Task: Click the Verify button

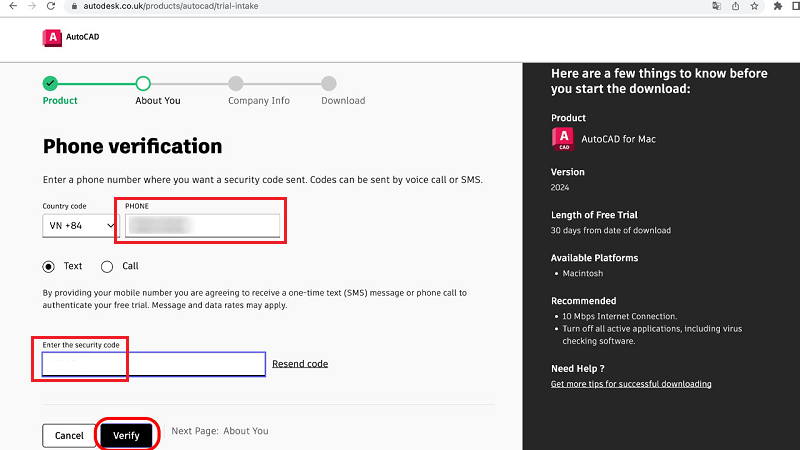Action: [x=126, y=436]
